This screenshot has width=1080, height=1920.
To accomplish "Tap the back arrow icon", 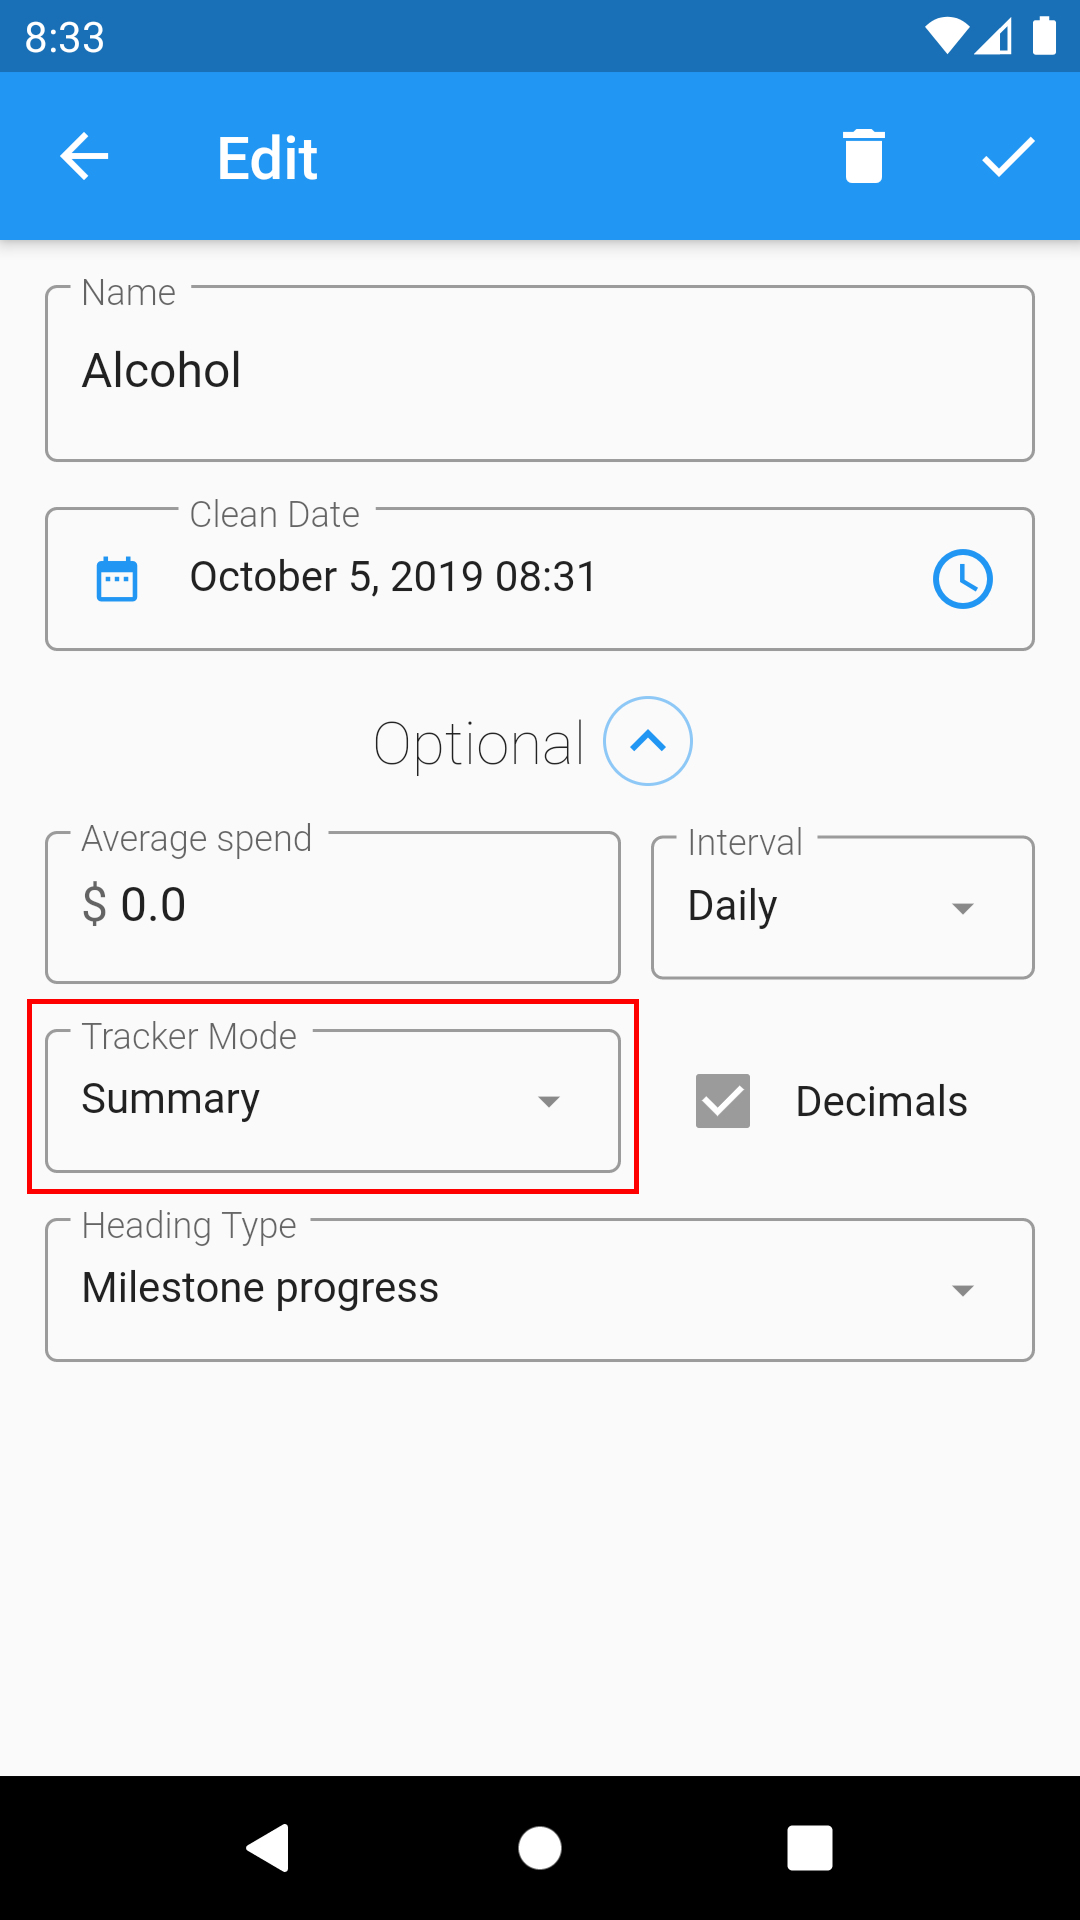I will [x=84, y=157].
